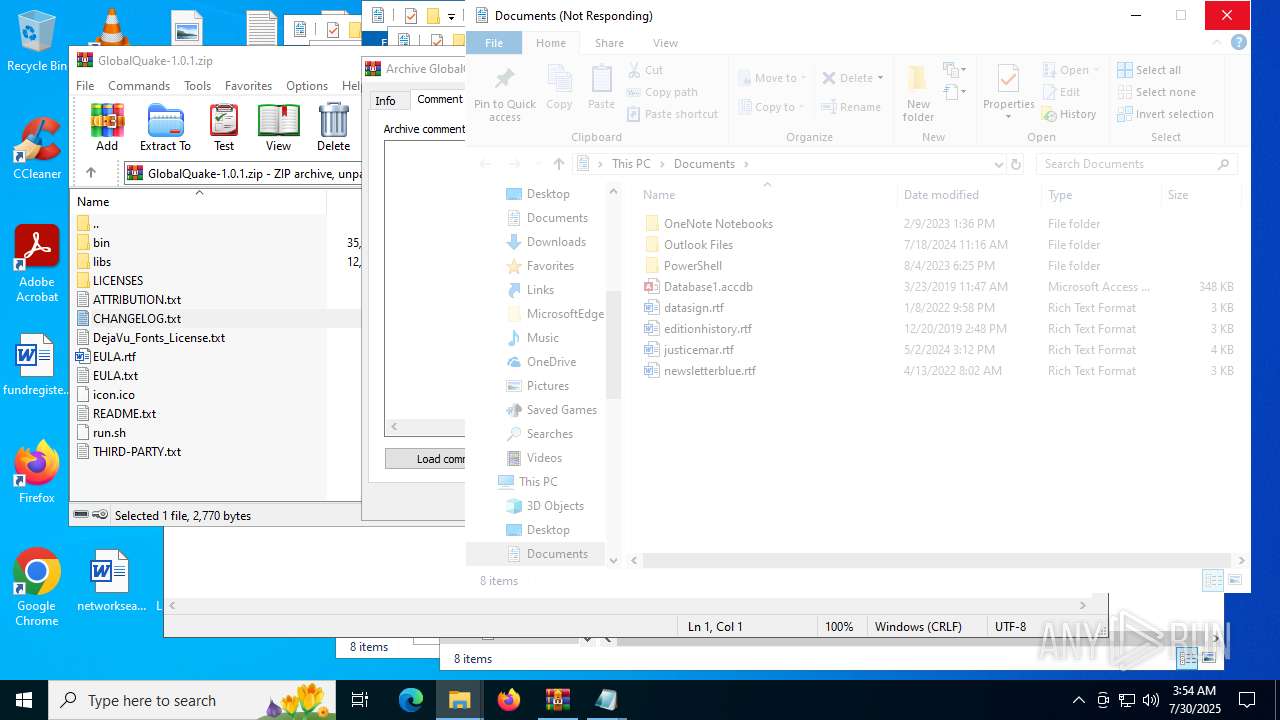Click the Copy icon in Explorer ribbon

tap(559, 88)
